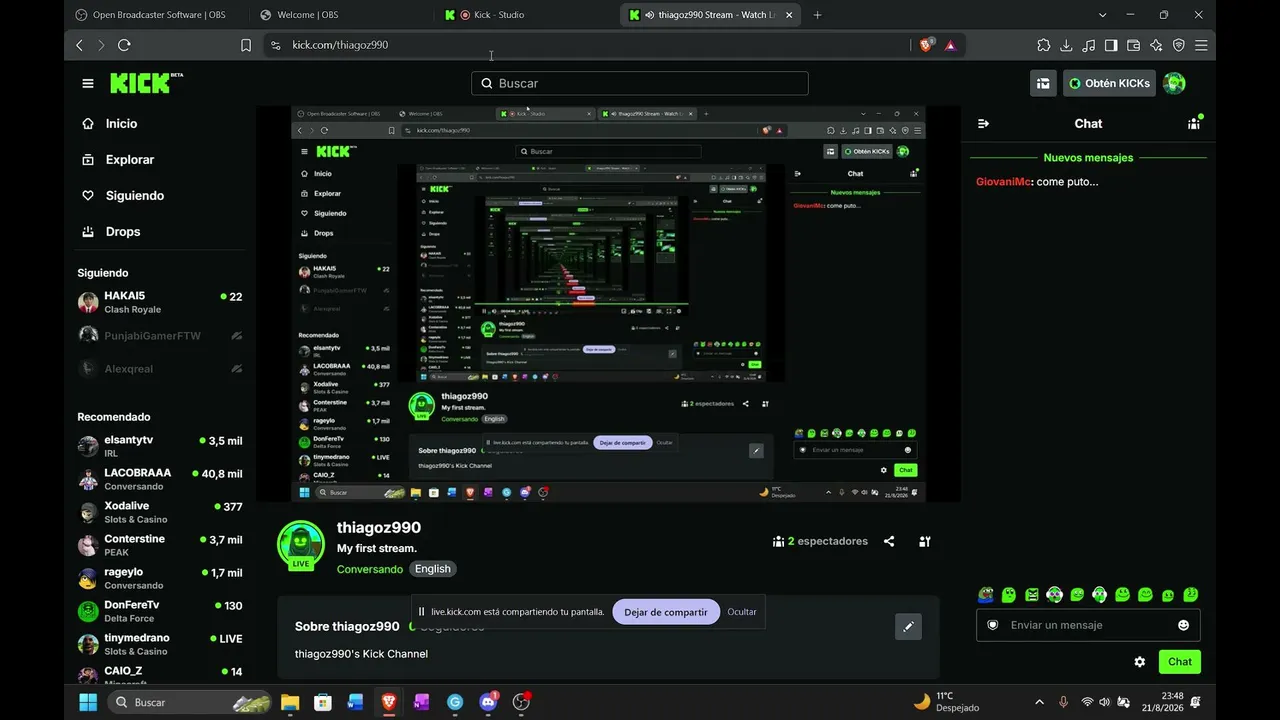
Task: Open the Windows Start menu
Action: click(x=88, y=702)
